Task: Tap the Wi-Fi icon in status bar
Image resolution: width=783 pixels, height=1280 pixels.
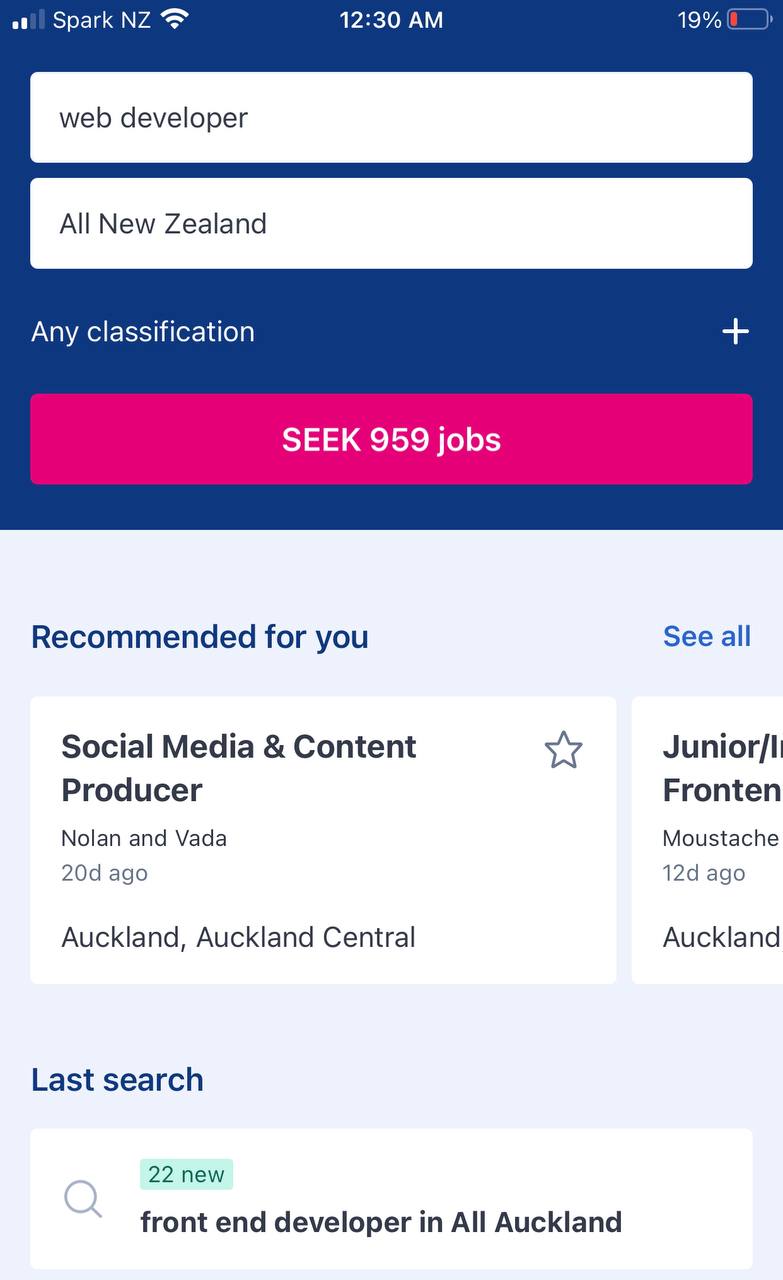Action: [175, 19]
